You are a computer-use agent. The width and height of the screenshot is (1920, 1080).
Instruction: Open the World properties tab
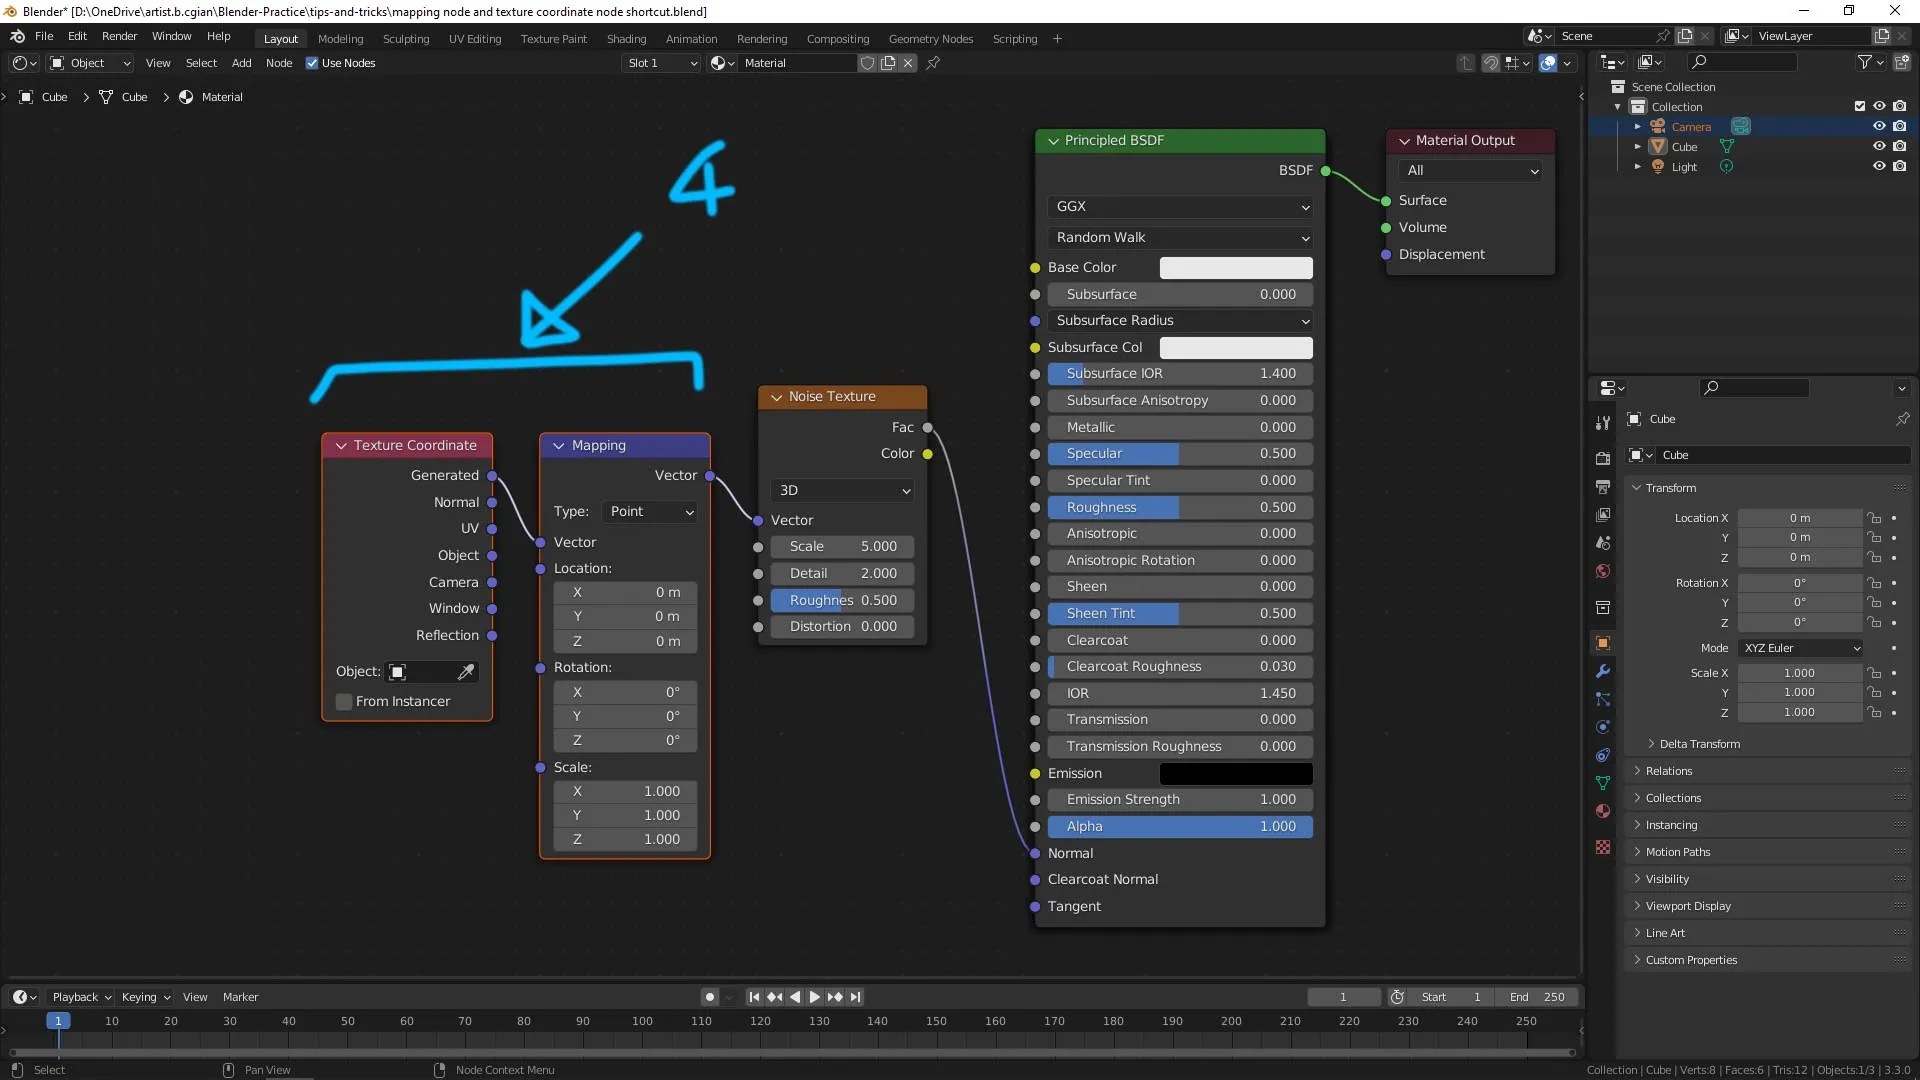pyautogui.click(x=1604, y=572)
